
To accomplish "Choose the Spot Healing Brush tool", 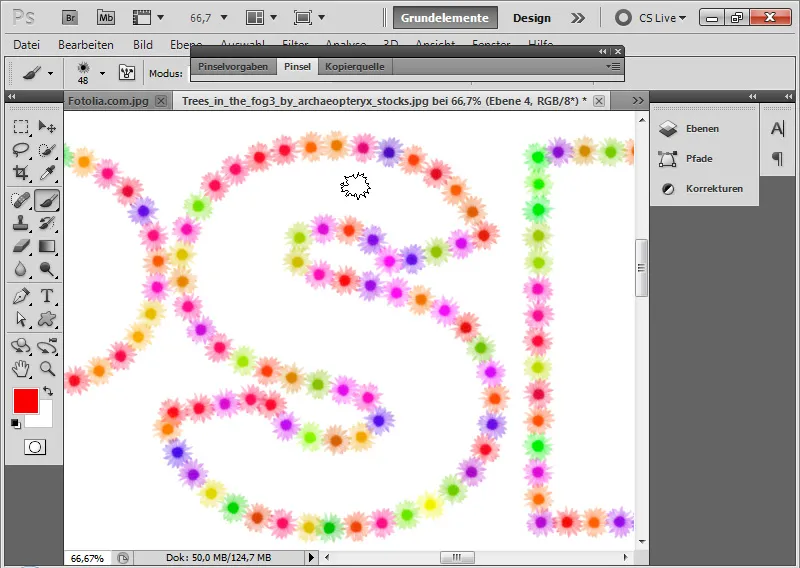I will pyautogui.click(x=21, y=200).
